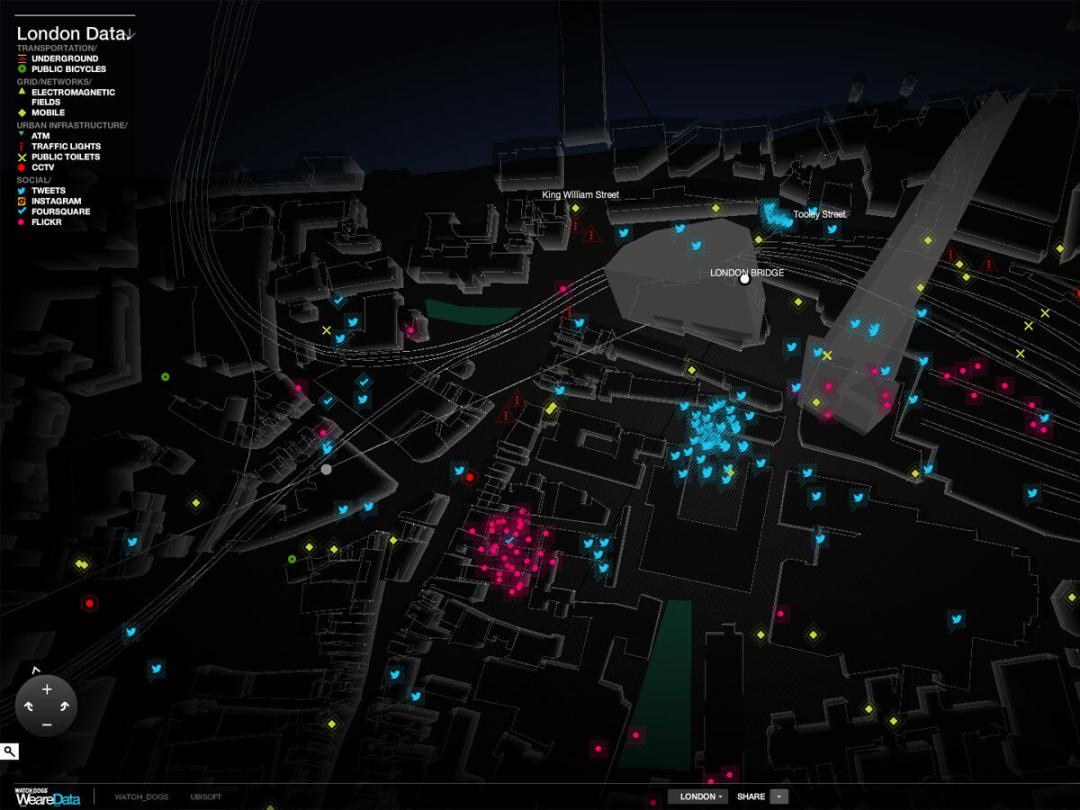
Task: Click the zoom out minus button
Action: [46, 724]
